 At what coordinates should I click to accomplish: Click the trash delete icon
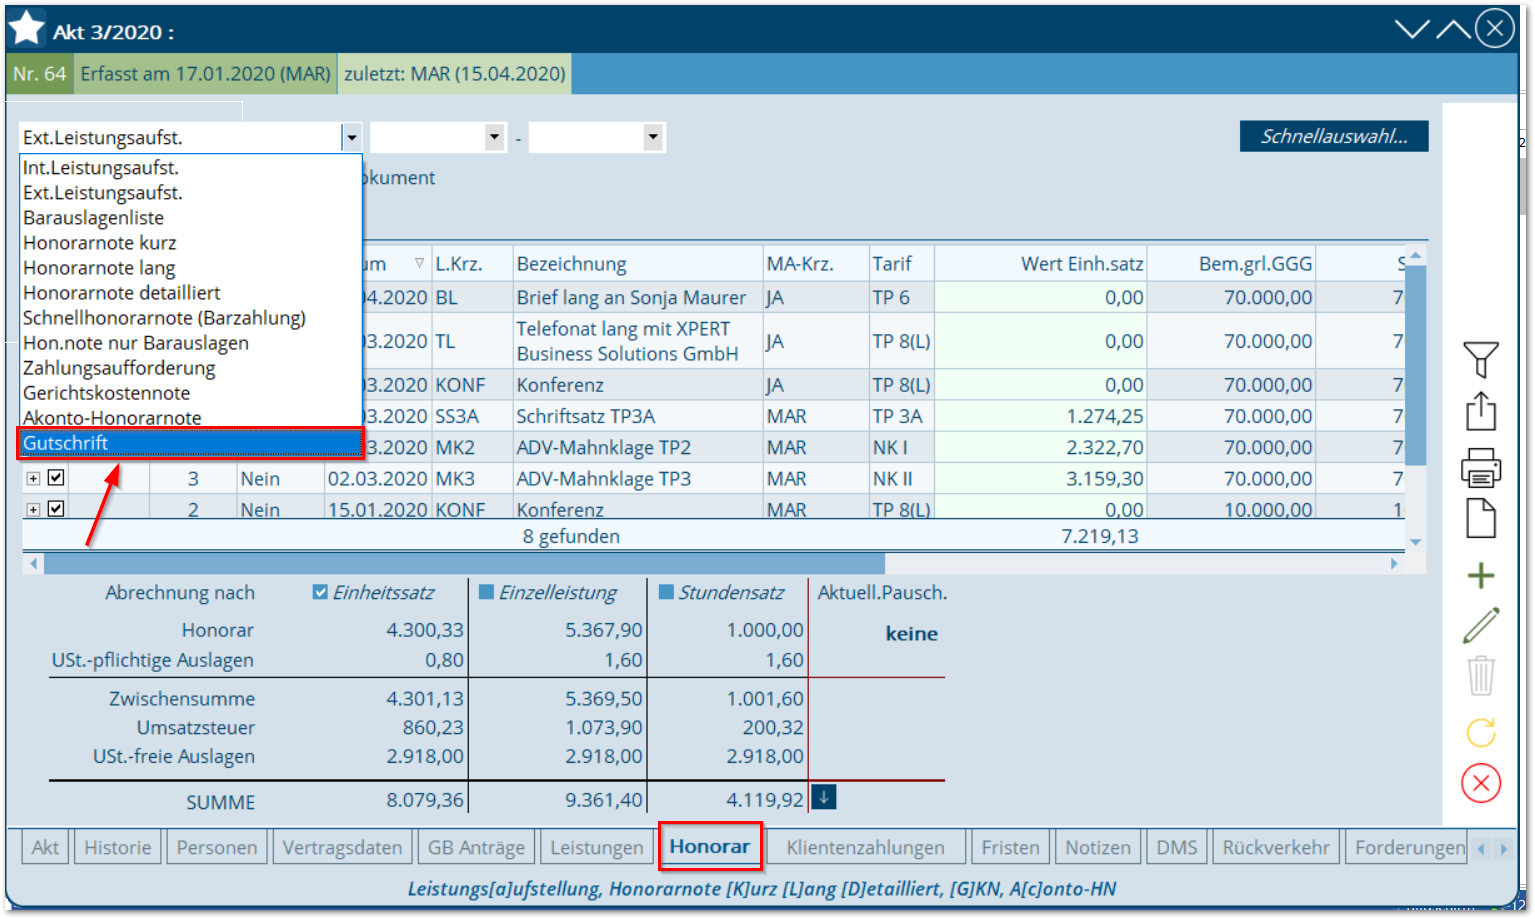point(1481,675)
